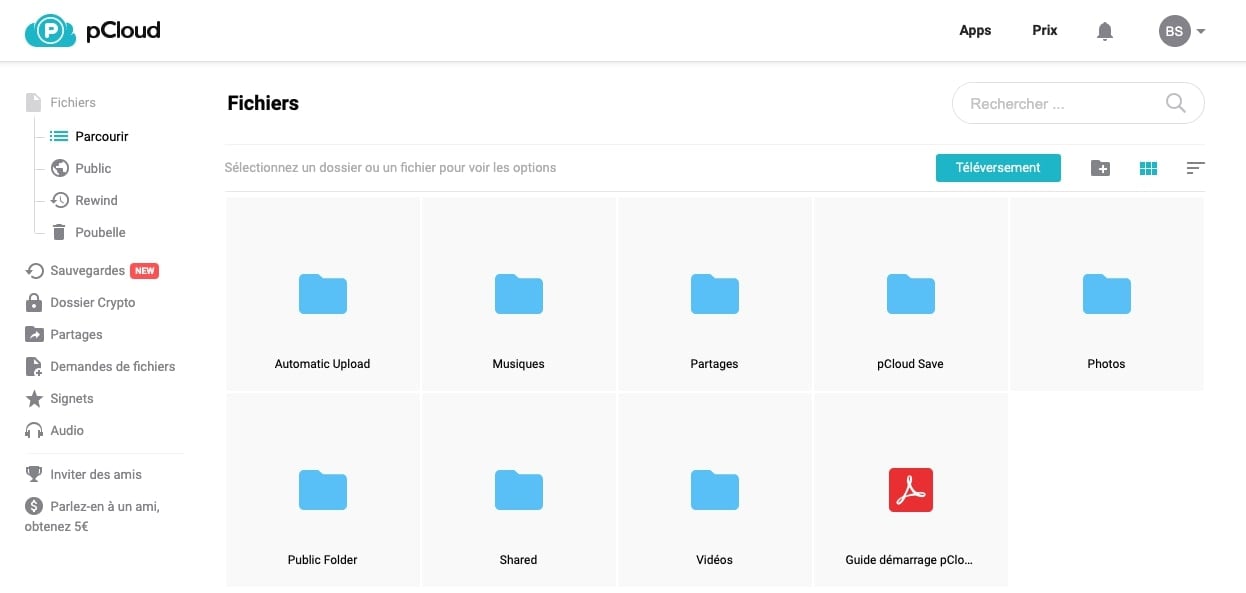The image size is (1246, 593).
Task: Select the Photos folder icon
Action: pyautogui.click(x=1107, y=294)
